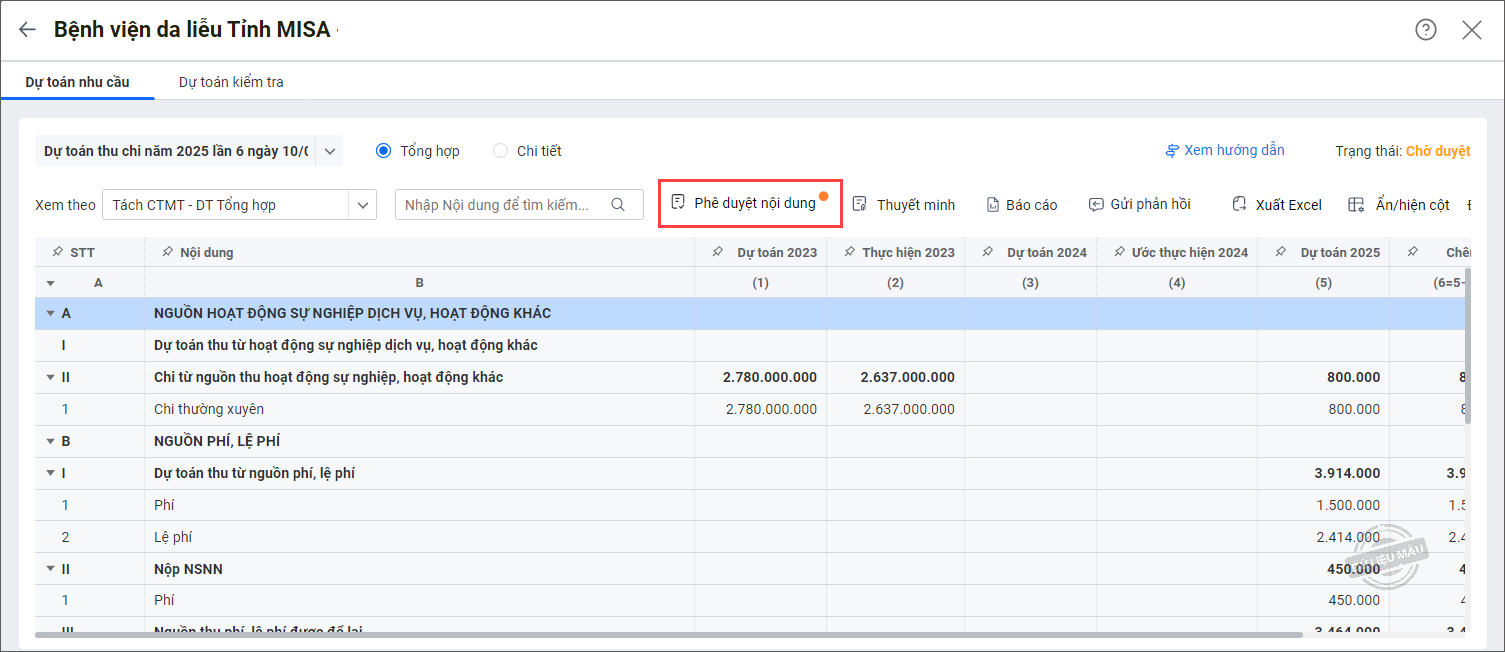
Task: Collapse row B Nguồn phí, lệ phí
Action: (50, 442)
